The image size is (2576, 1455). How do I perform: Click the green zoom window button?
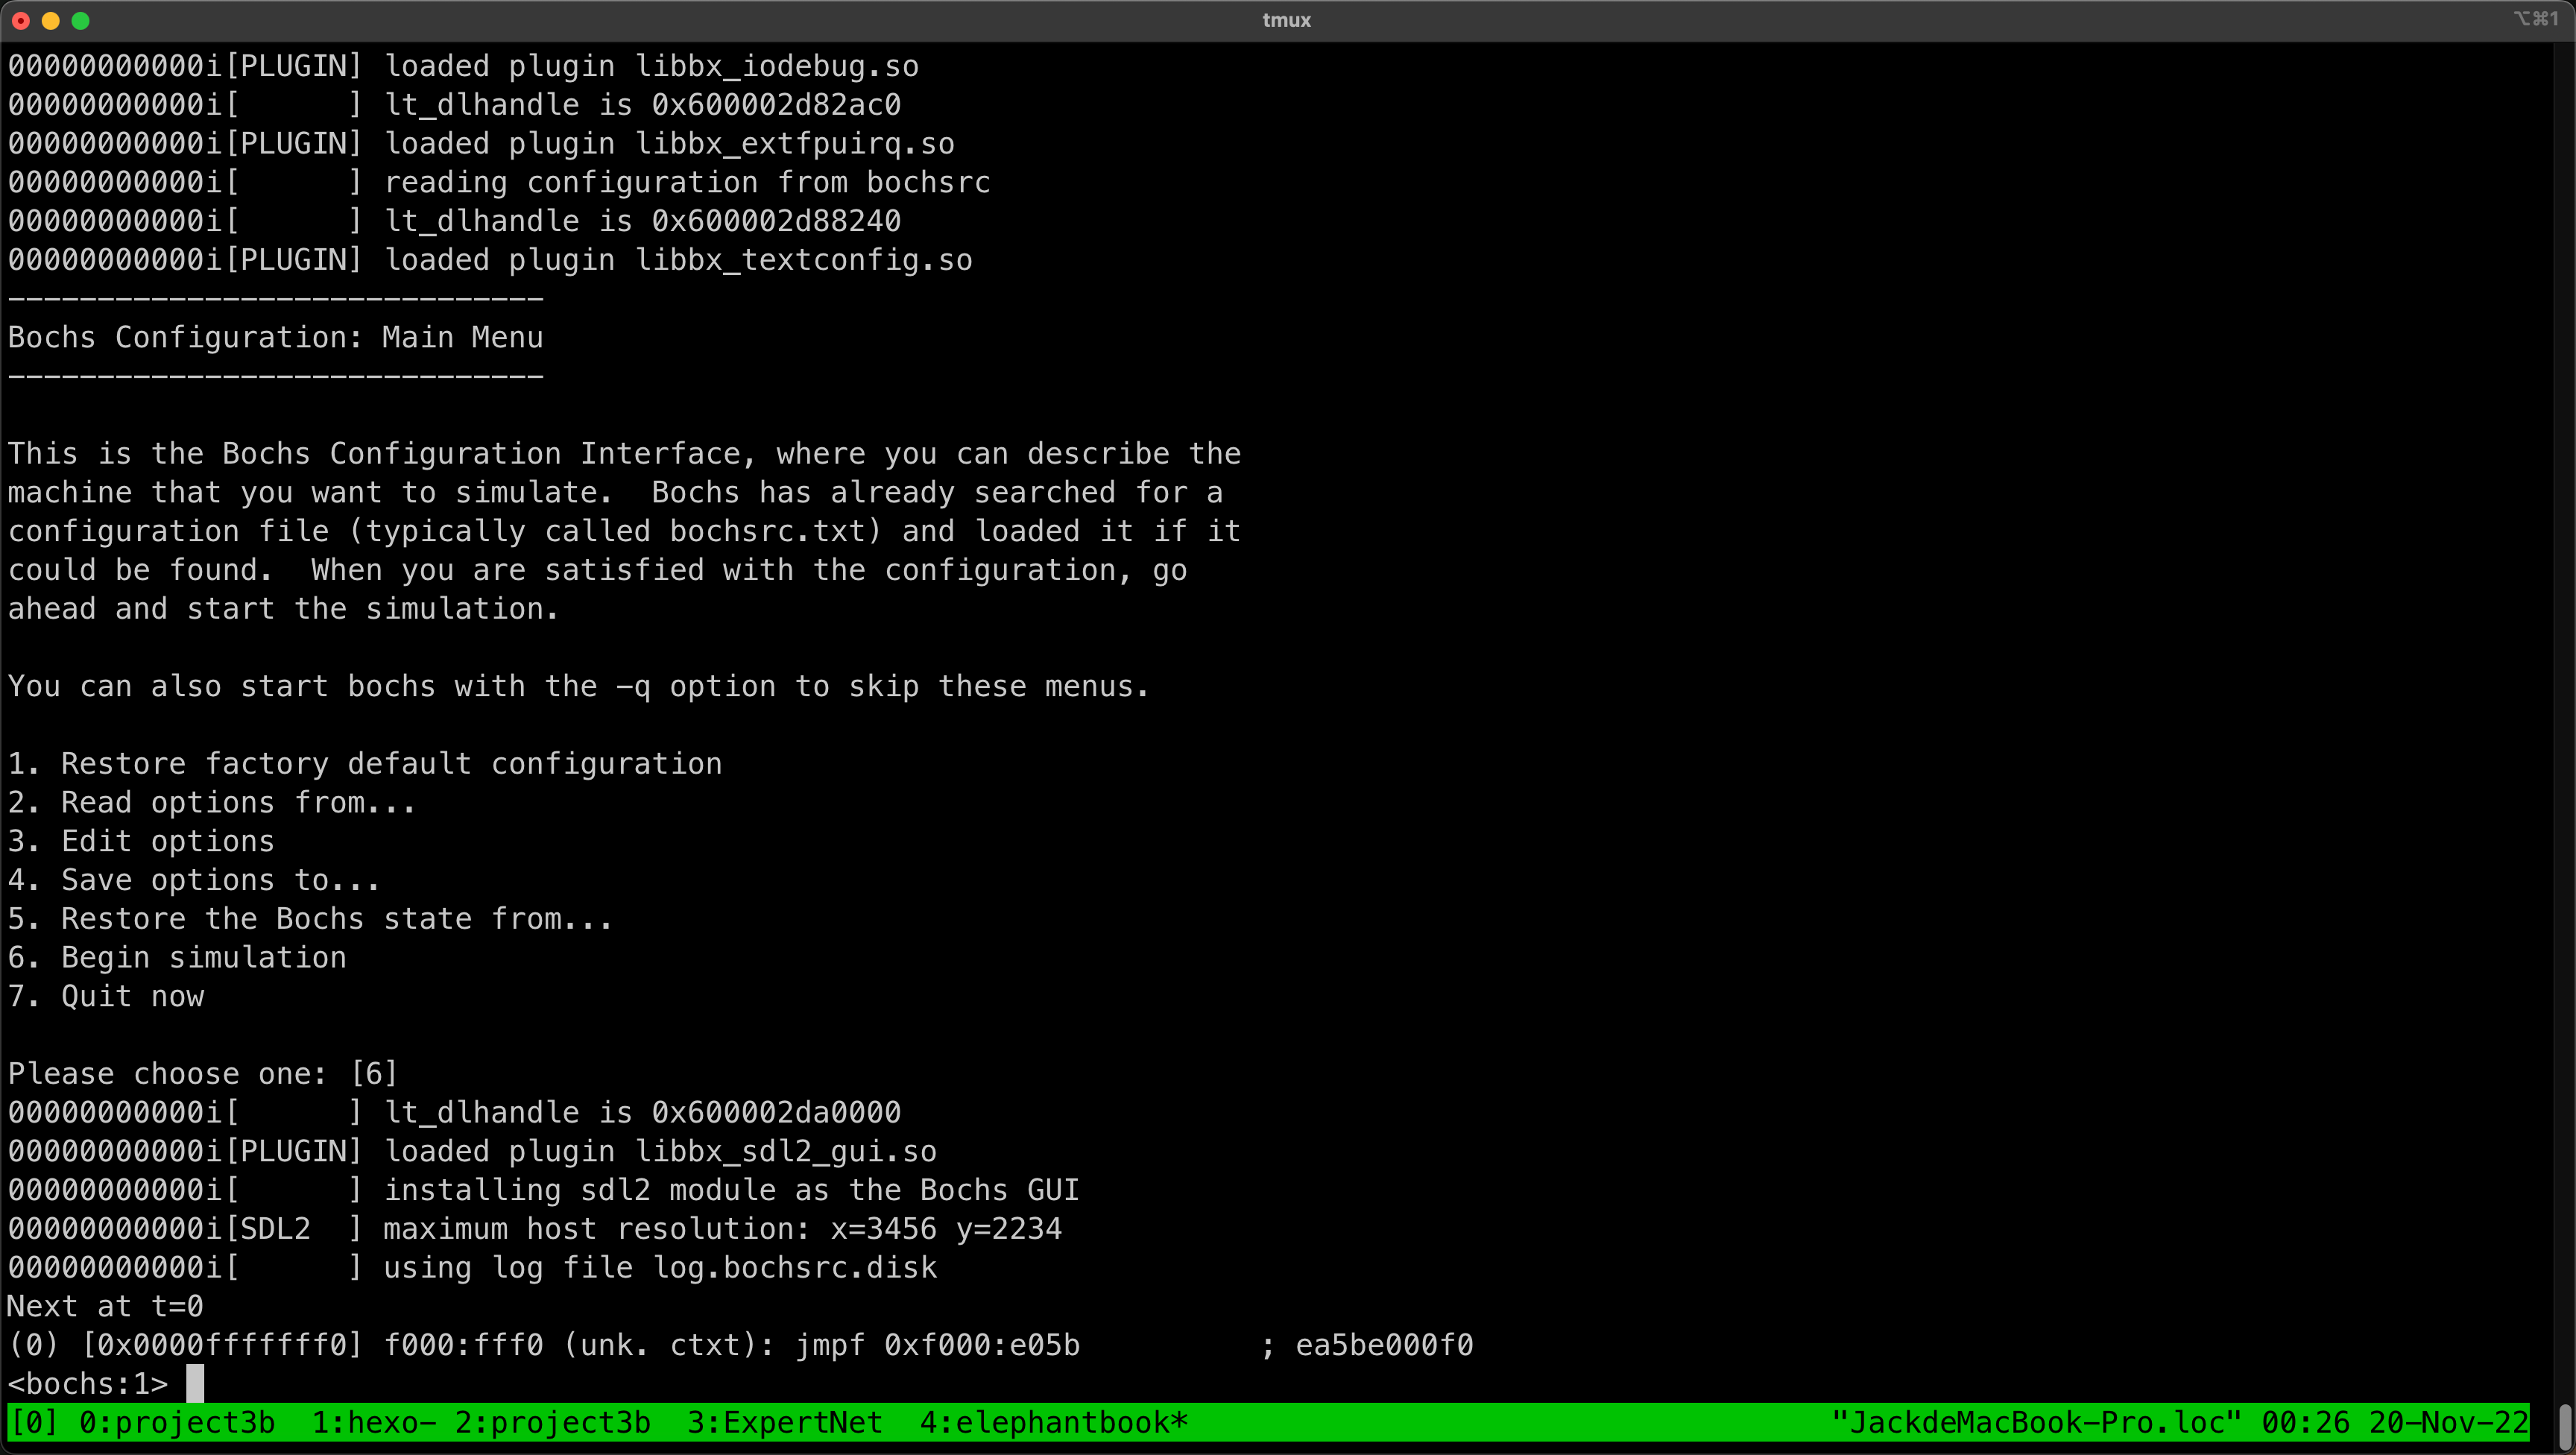(x=81, y=20)
